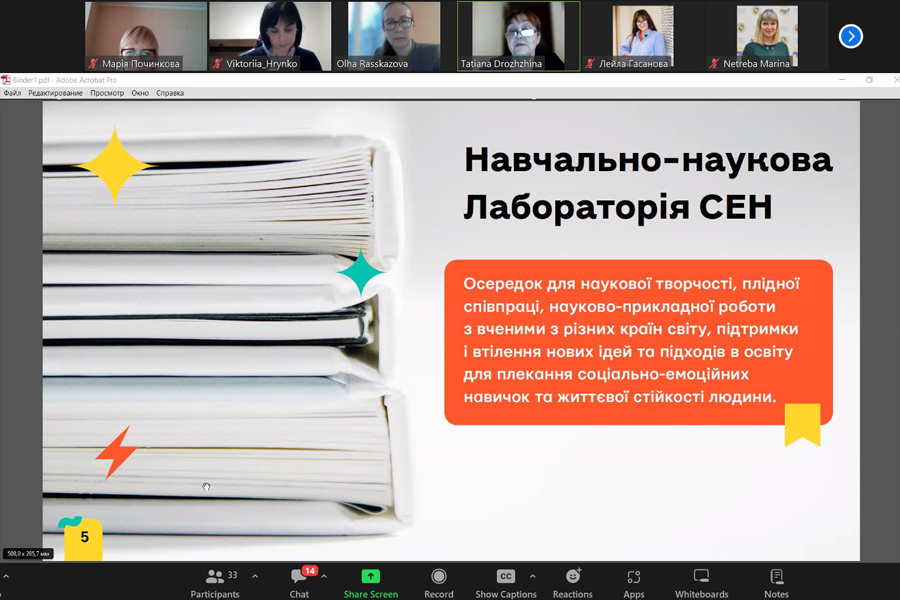Screen dimensions: 900x600
Task: Open the Reactions menu
Action: click(572, 583)
